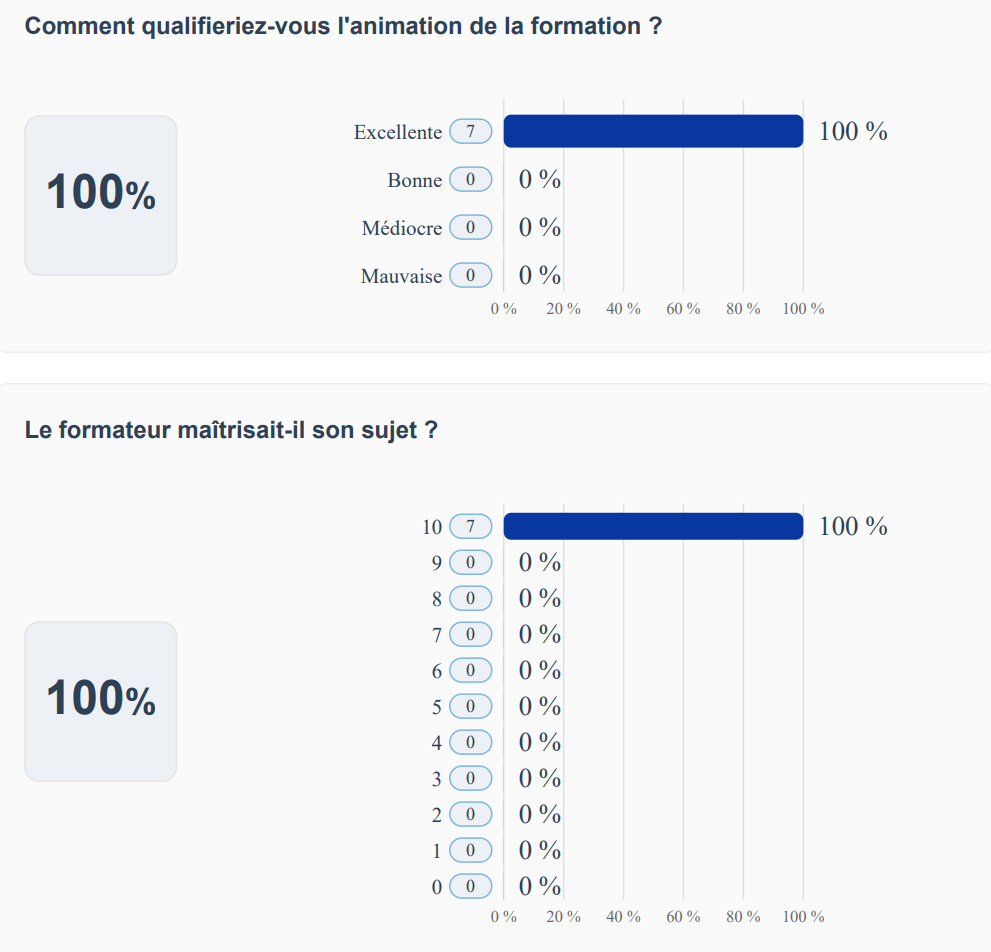991x952 pixels.
Task: Click the count badge next to Excellente
Action: (470, 132)
